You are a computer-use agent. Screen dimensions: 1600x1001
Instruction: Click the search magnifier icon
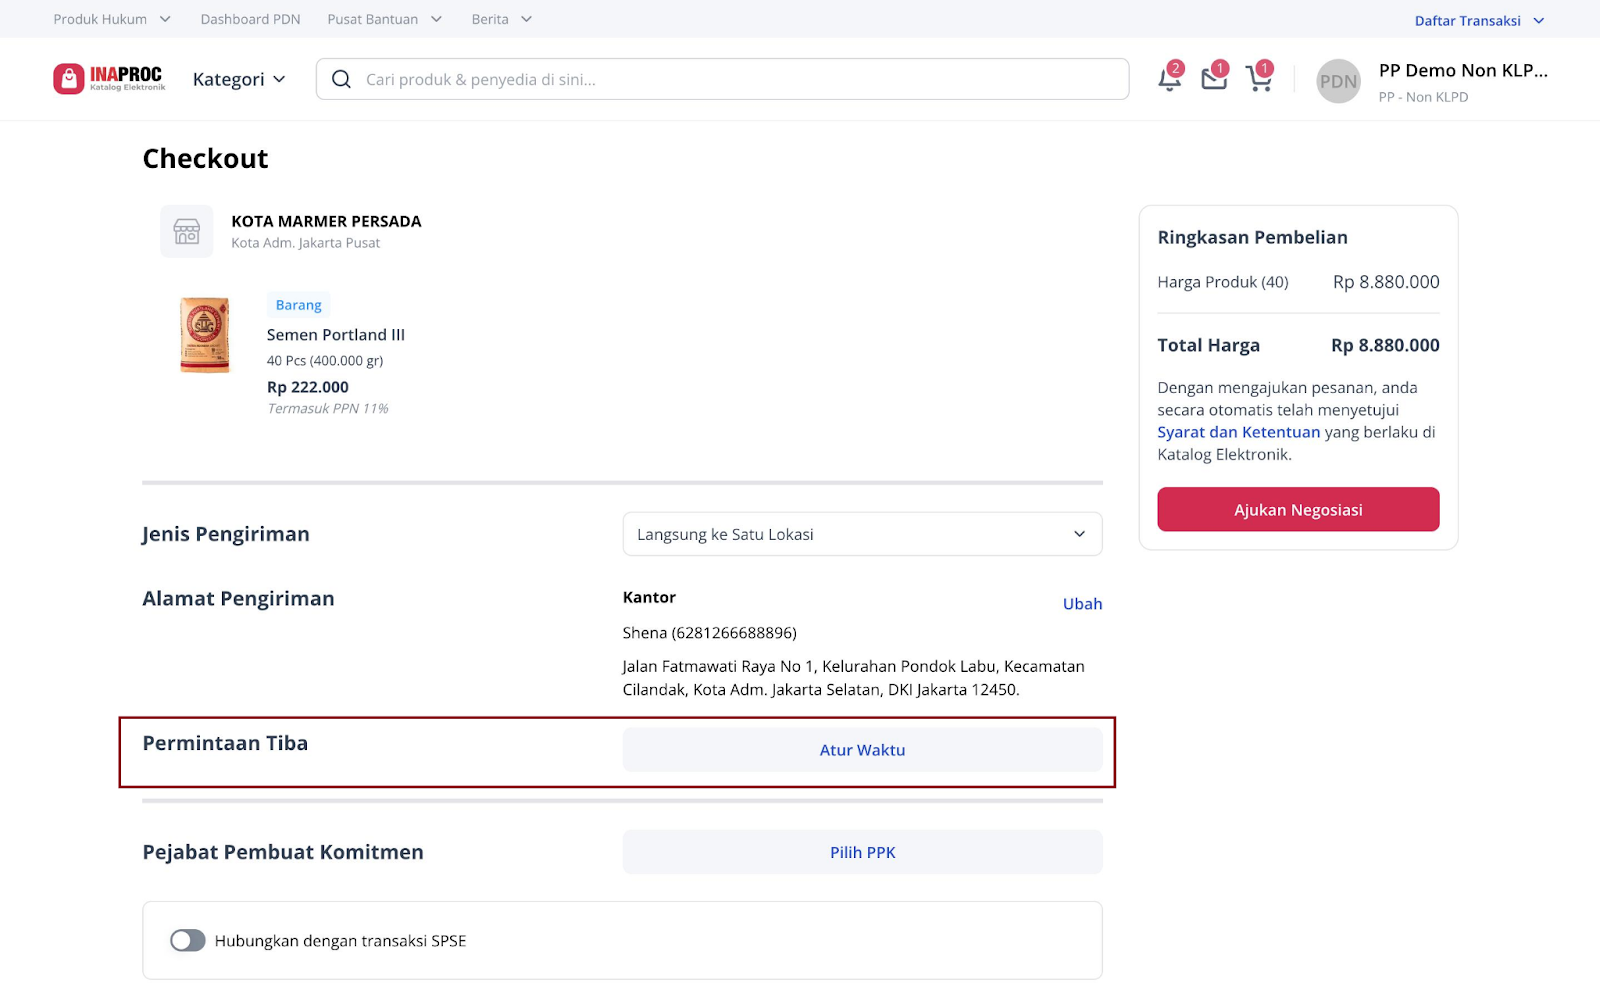point(341,79)
